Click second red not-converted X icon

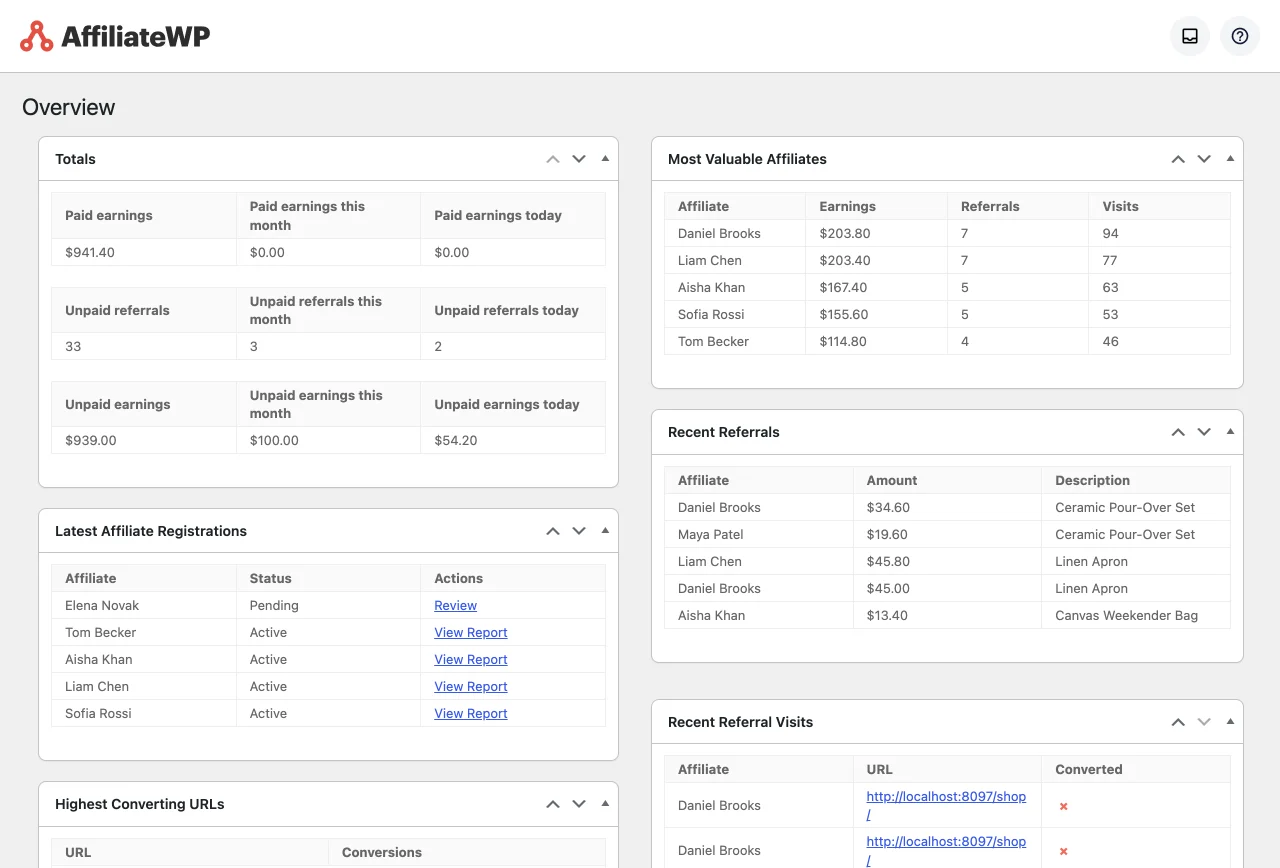pos(1063,851)
